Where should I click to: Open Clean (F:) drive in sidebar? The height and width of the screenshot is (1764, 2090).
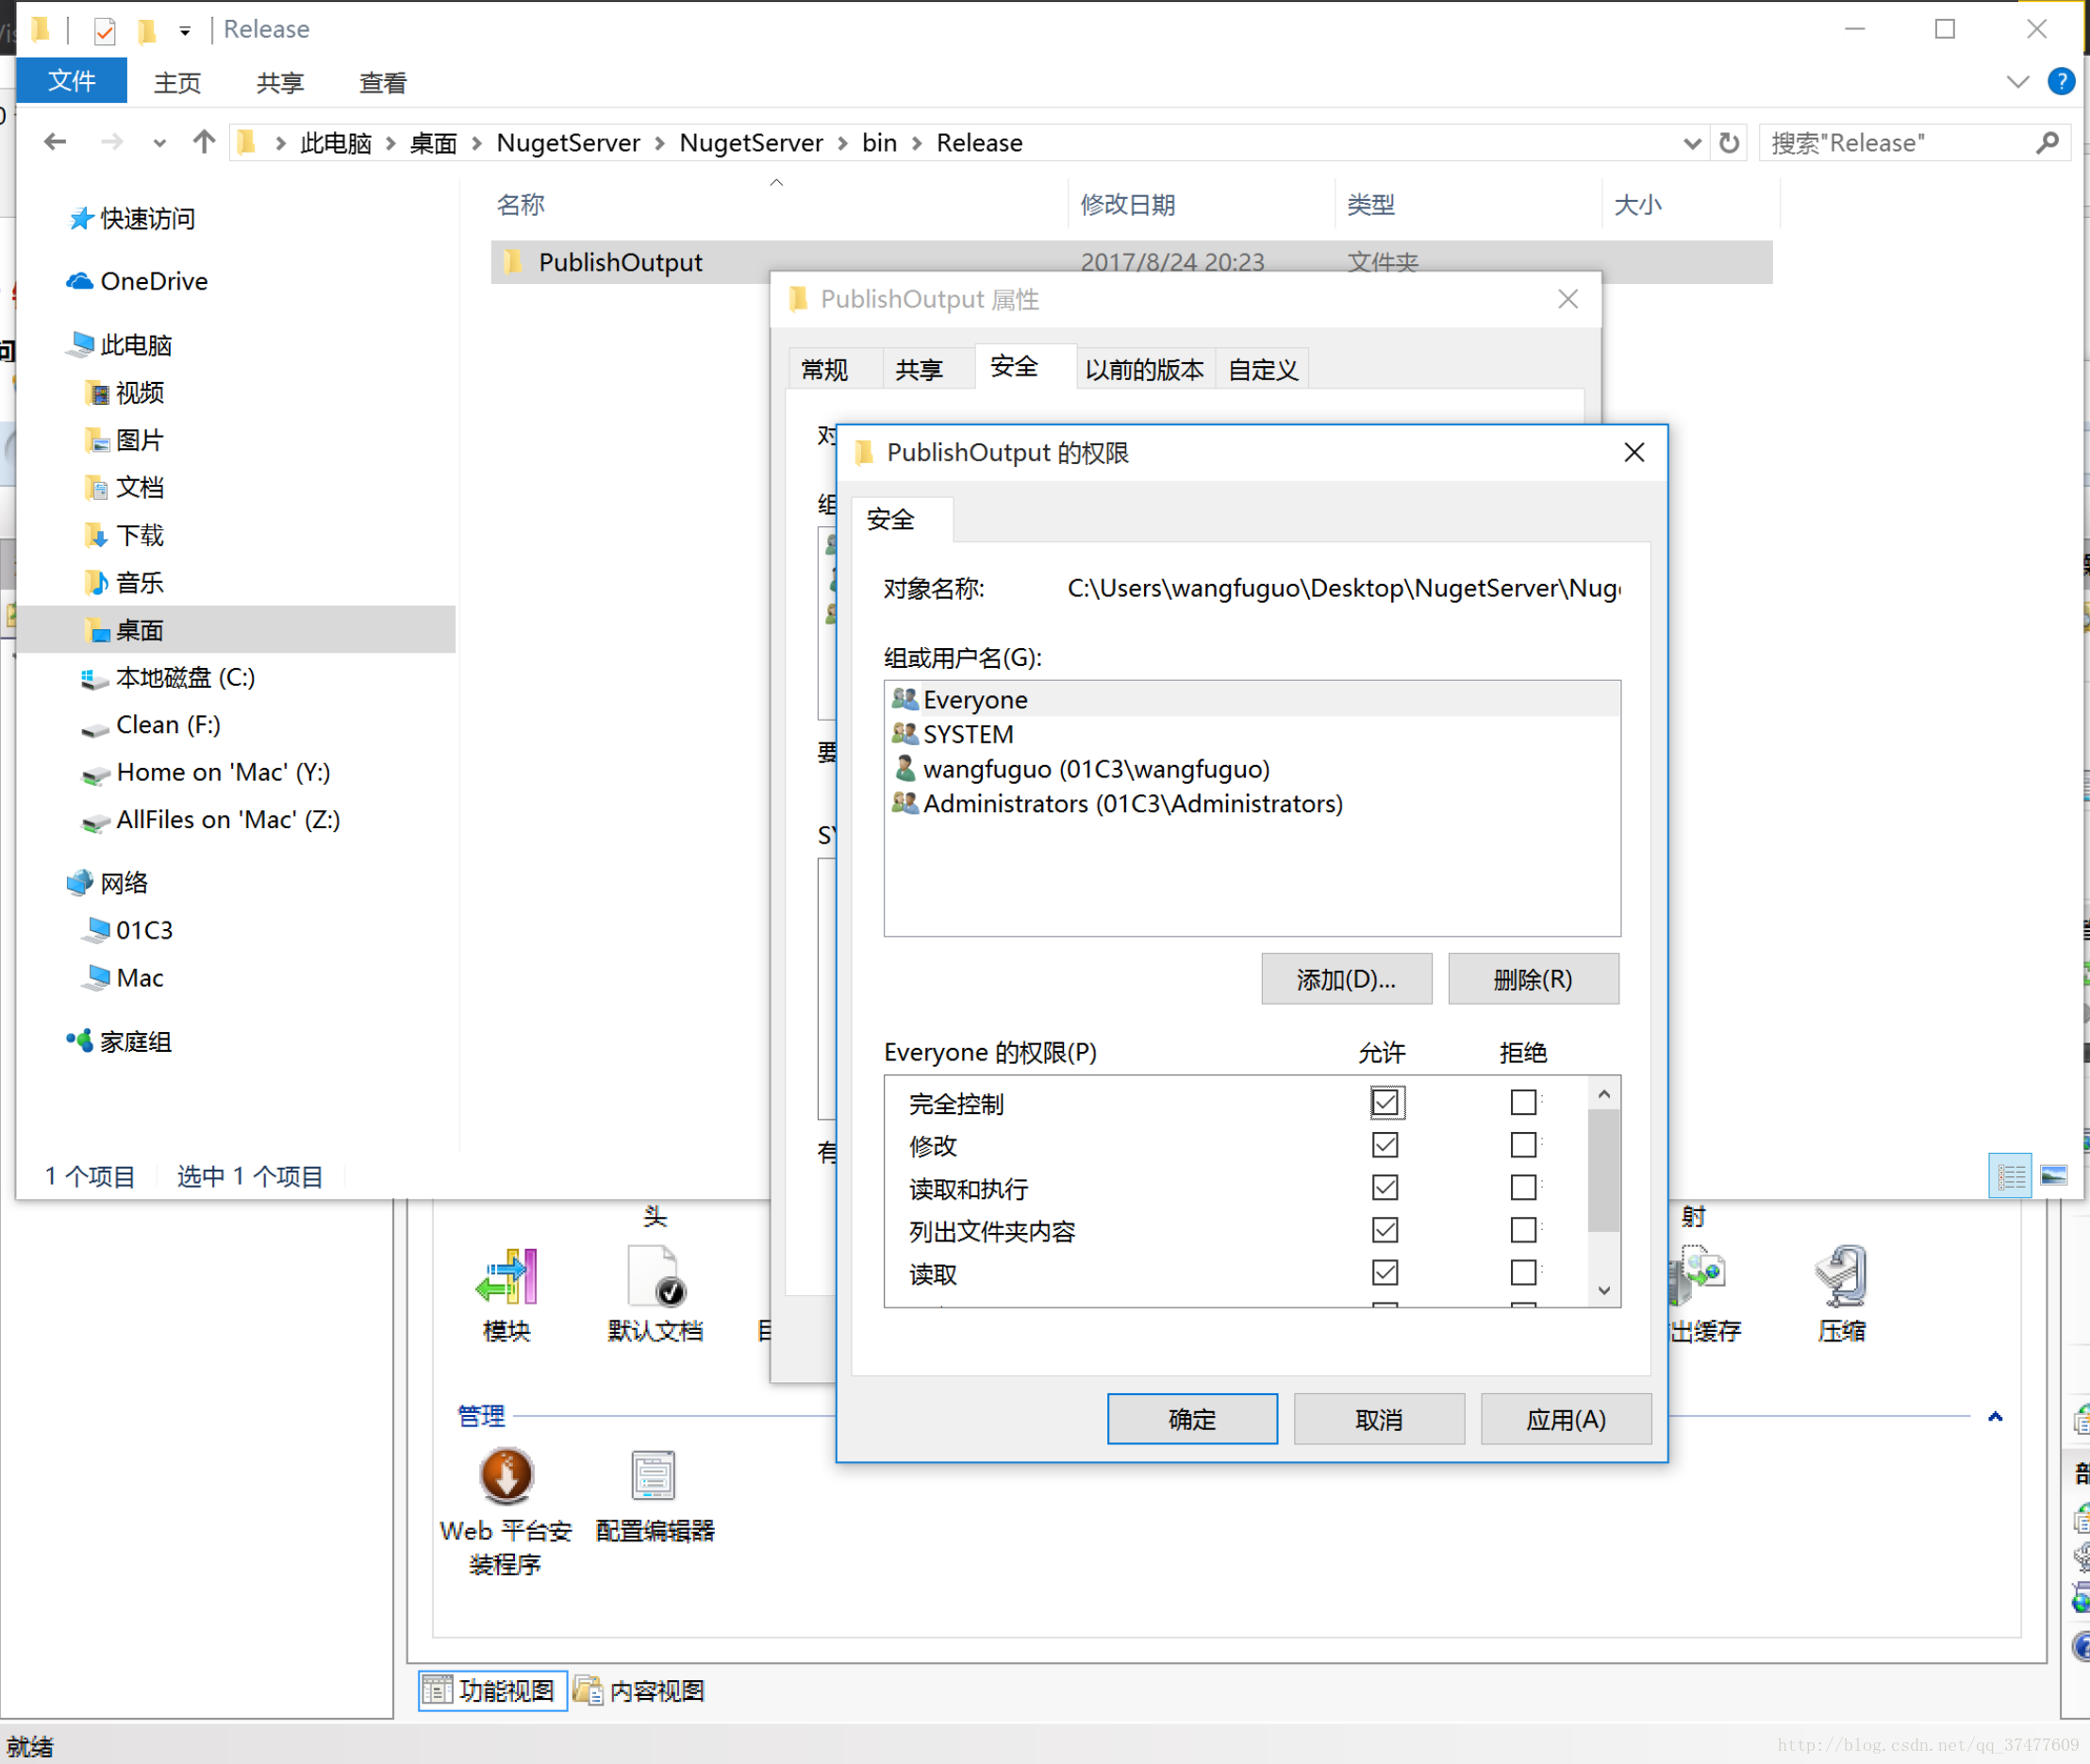click(151, 725)
